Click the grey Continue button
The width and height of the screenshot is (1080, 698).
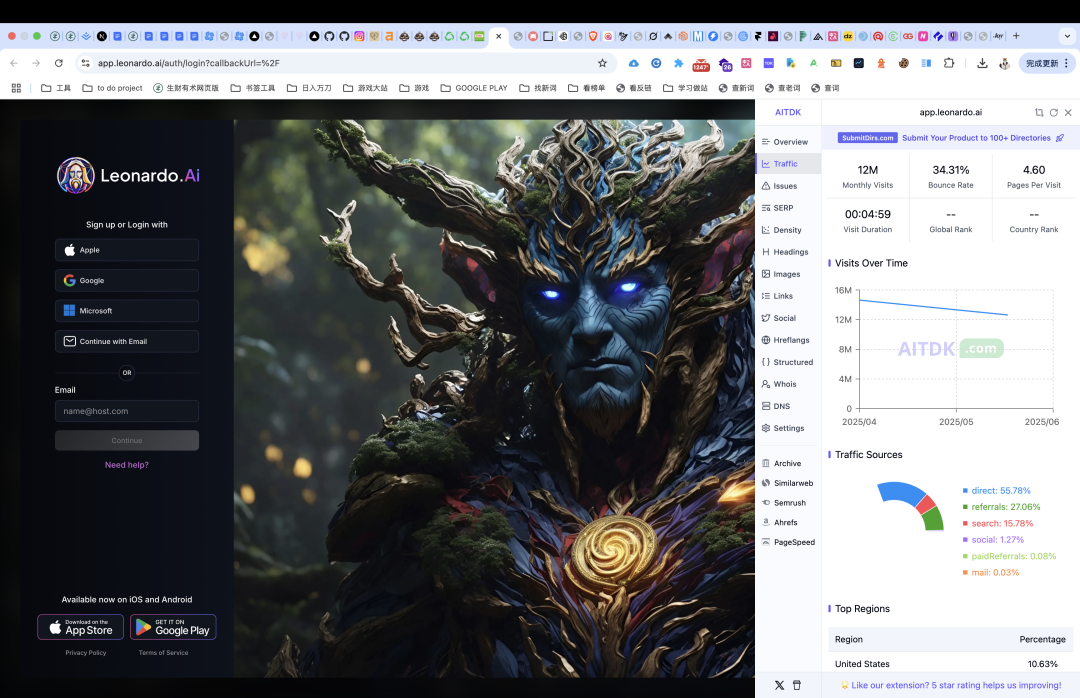(x=127, y=440)
